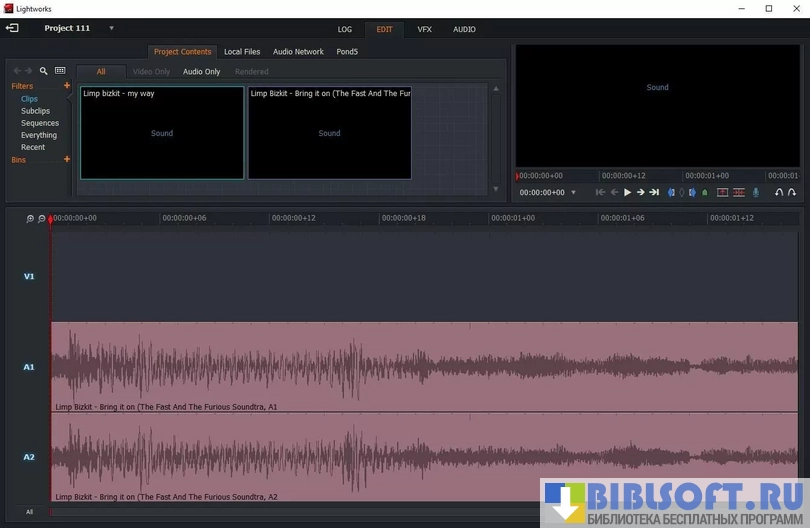Select the Audio Only filter
This screenshot has height=528, width=810.
tap(201, 72)
